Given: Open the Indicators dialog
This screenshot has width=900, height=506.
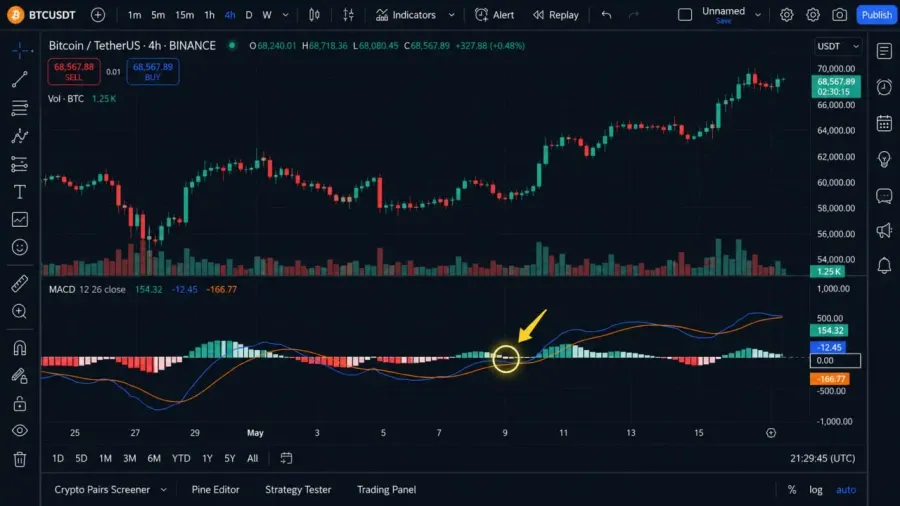Looking at the screenshot, I should 406,15.
